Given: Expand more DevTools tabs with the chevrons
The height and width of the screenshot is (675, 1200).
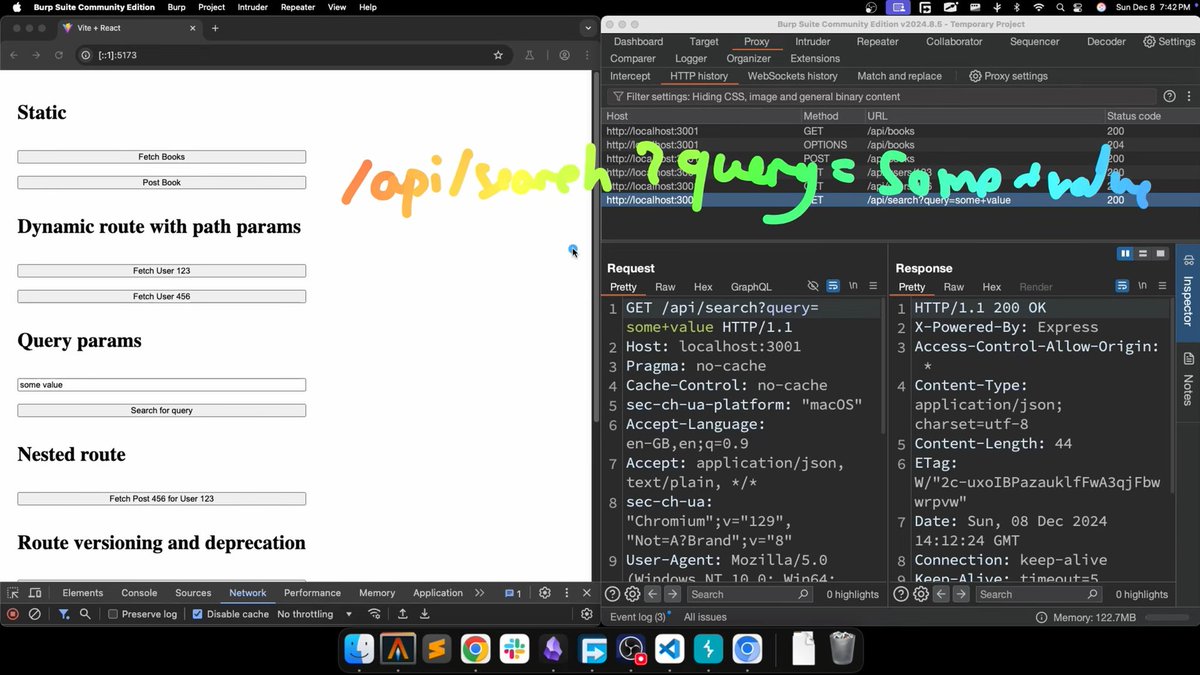Looking at the screenshot, I should 480,593.
